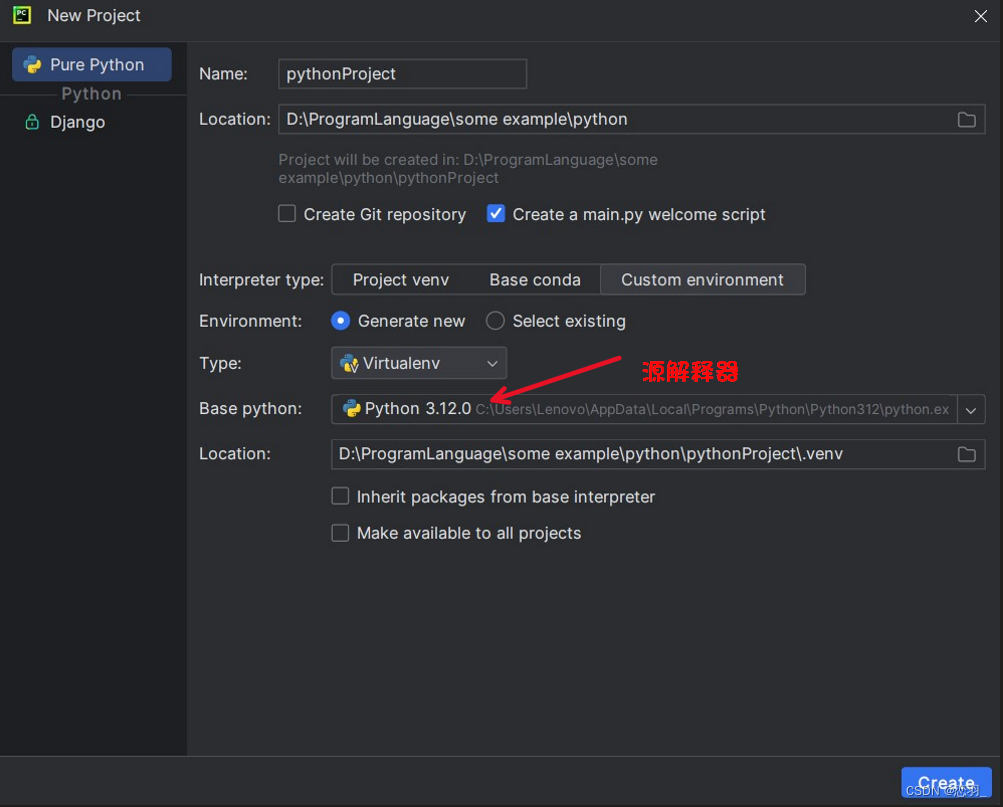Click the Create button
1003x807 pixels.
pyautogui.click(x=946, y=783)
